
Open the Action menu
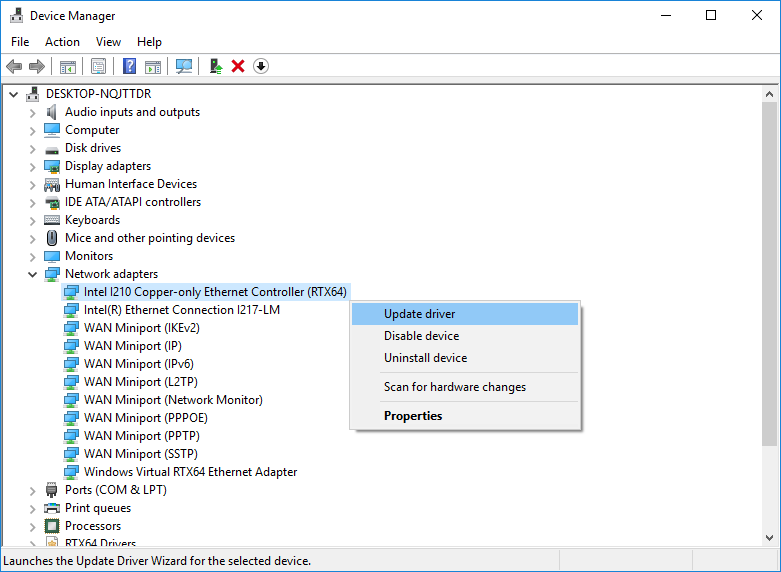point(62,42)
